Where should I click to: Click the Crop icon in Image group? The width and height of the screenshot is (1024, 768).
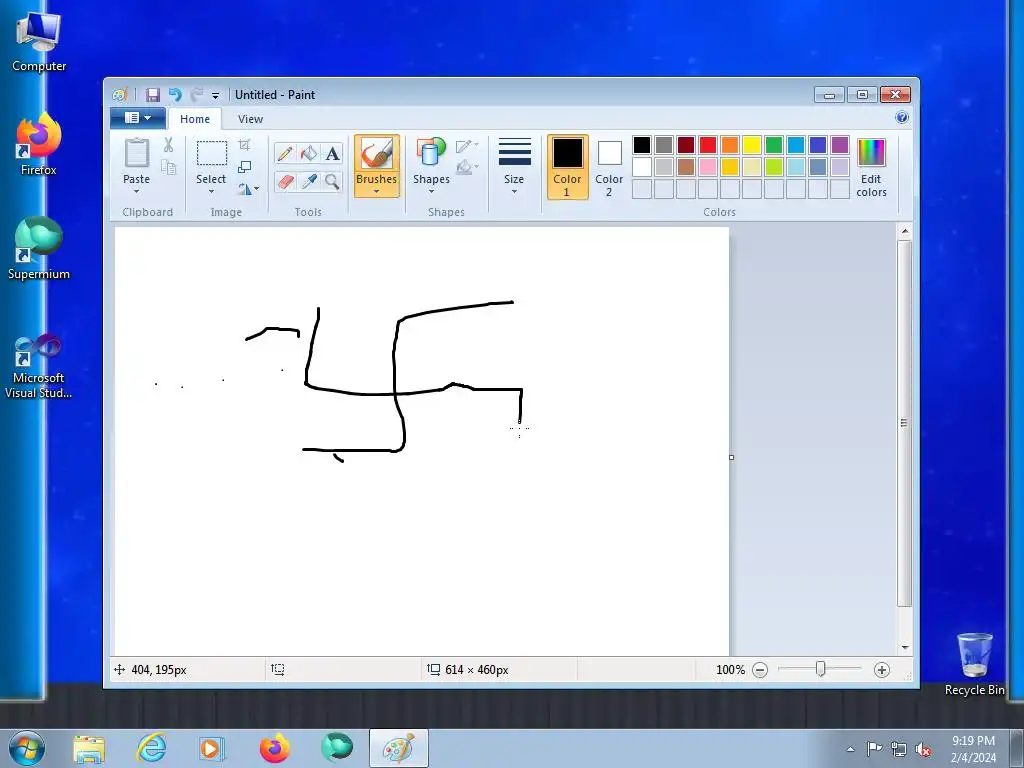(244, 144)
